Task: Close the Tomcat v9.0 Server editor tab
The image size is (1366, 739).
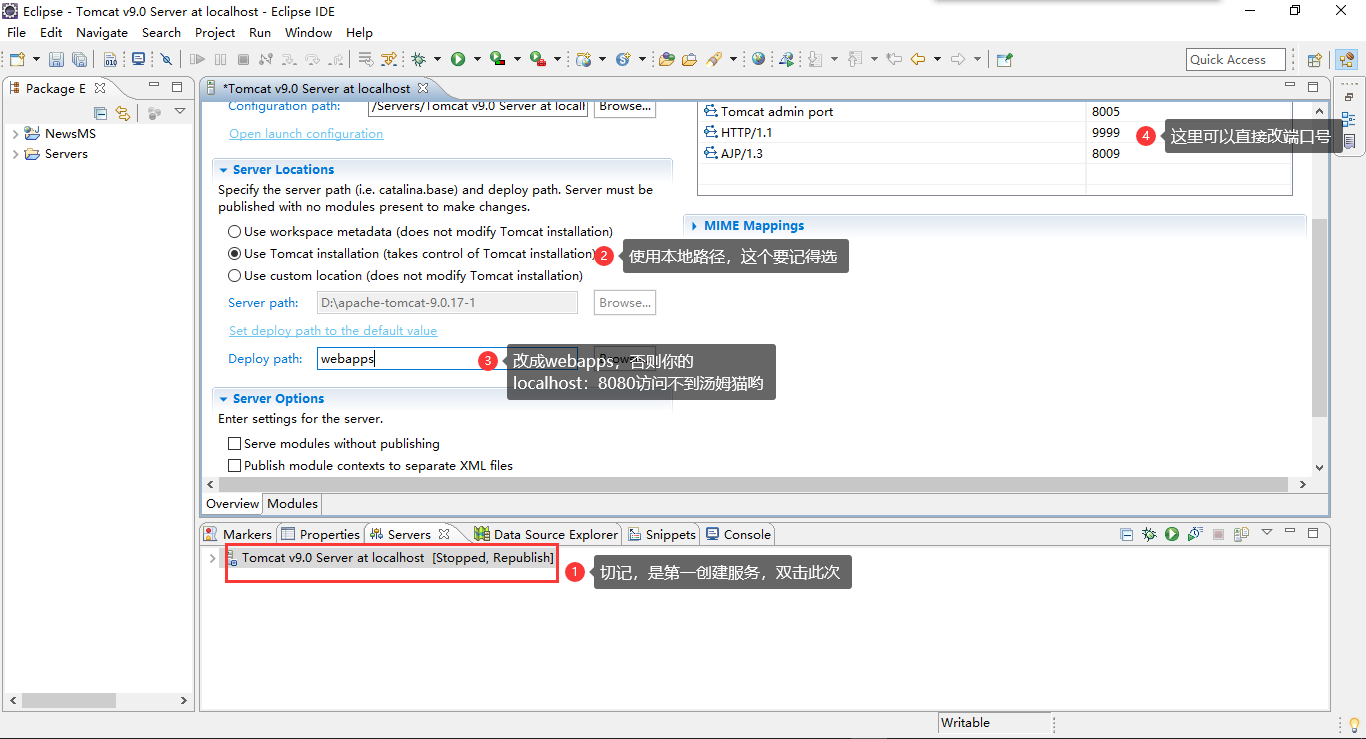Action: coord(423,88)
